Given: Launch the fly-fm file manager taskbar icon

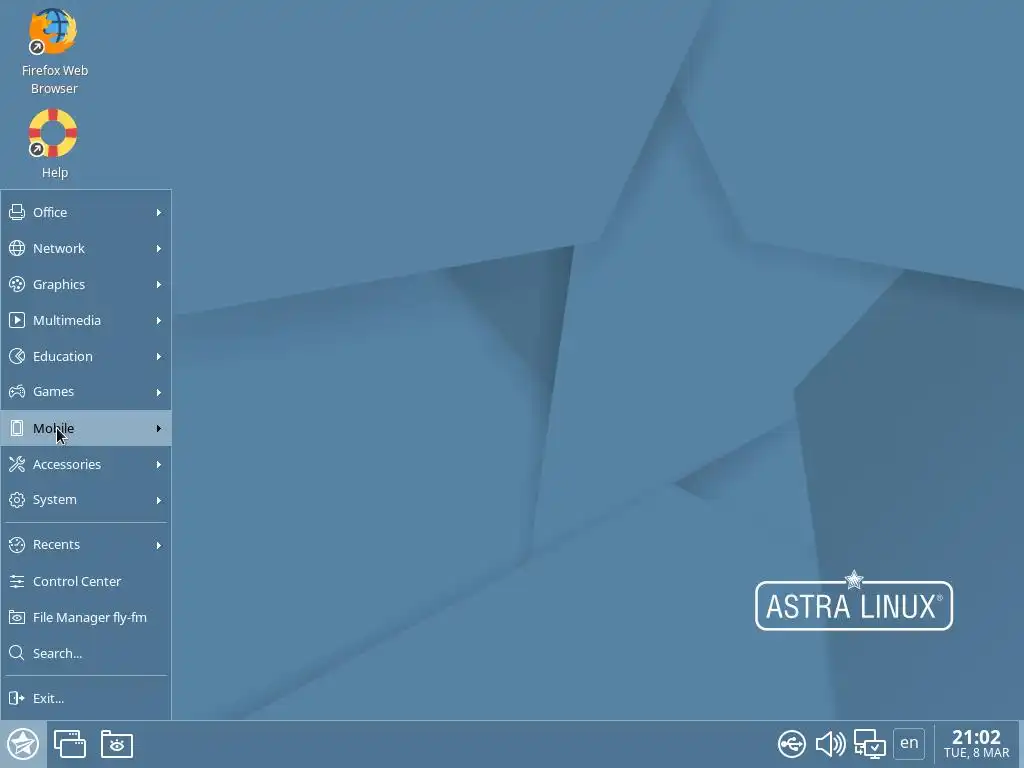Looking at the screenshot, I should 117,744.
